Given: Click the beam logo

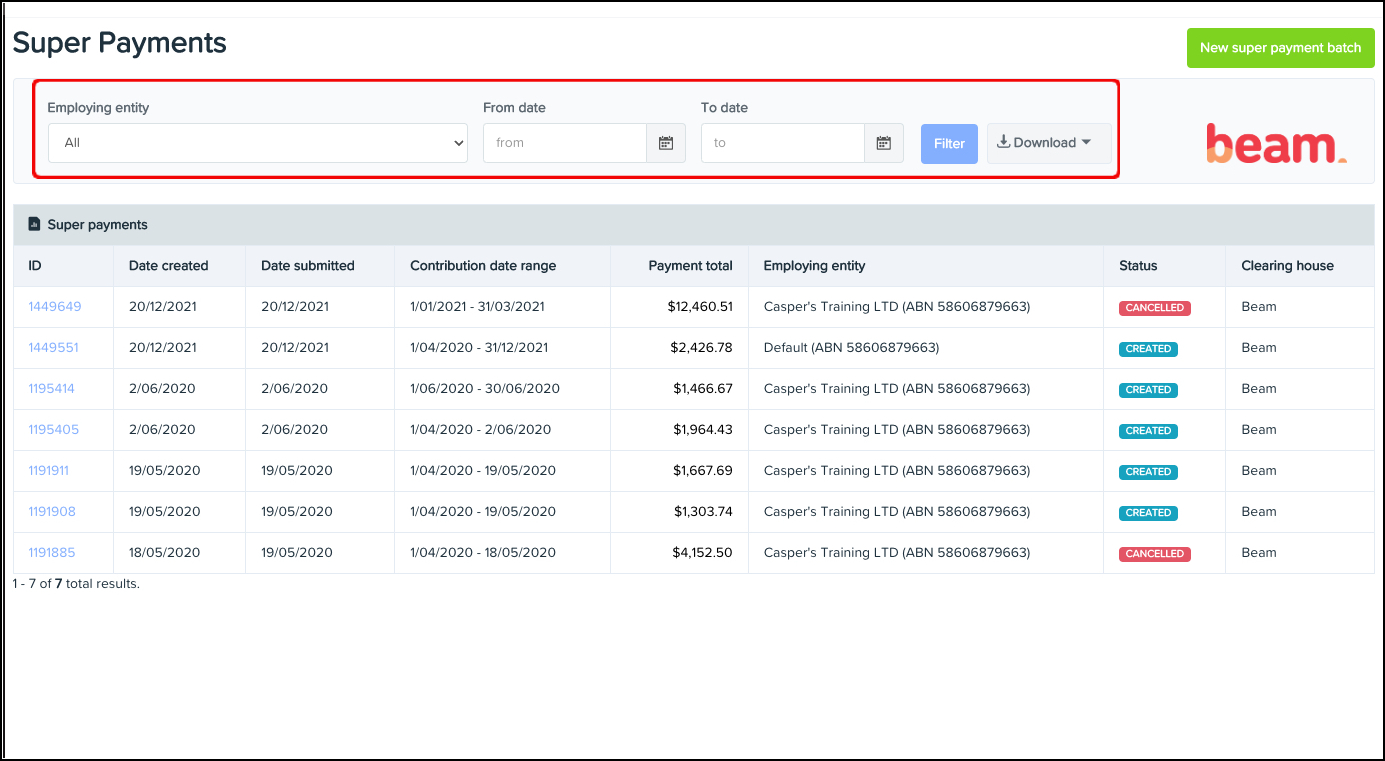Looking at the screenshot, I should coord(1274,144).
